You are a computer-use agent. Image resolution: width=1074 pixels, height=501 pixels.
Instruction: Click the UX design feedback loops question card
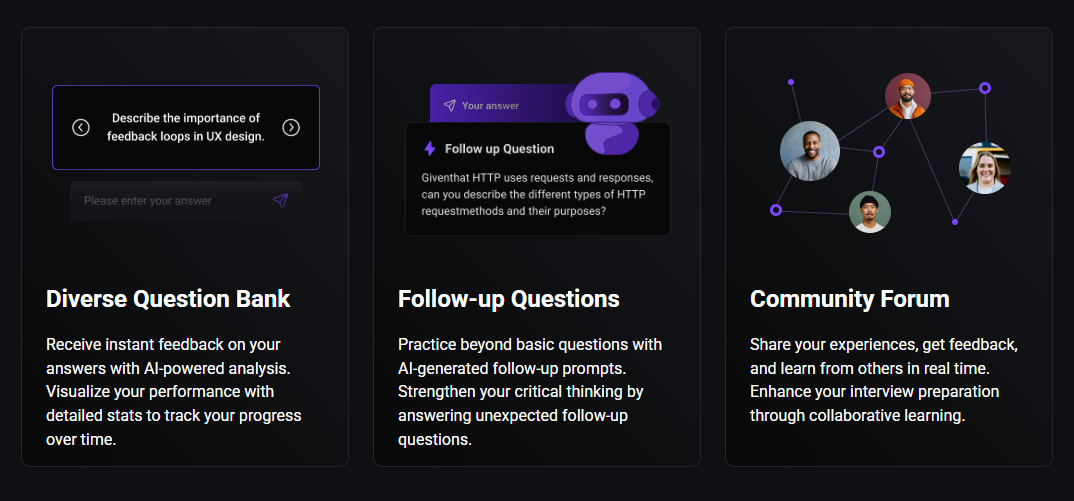pyautogui.click(x=186, y=127)
